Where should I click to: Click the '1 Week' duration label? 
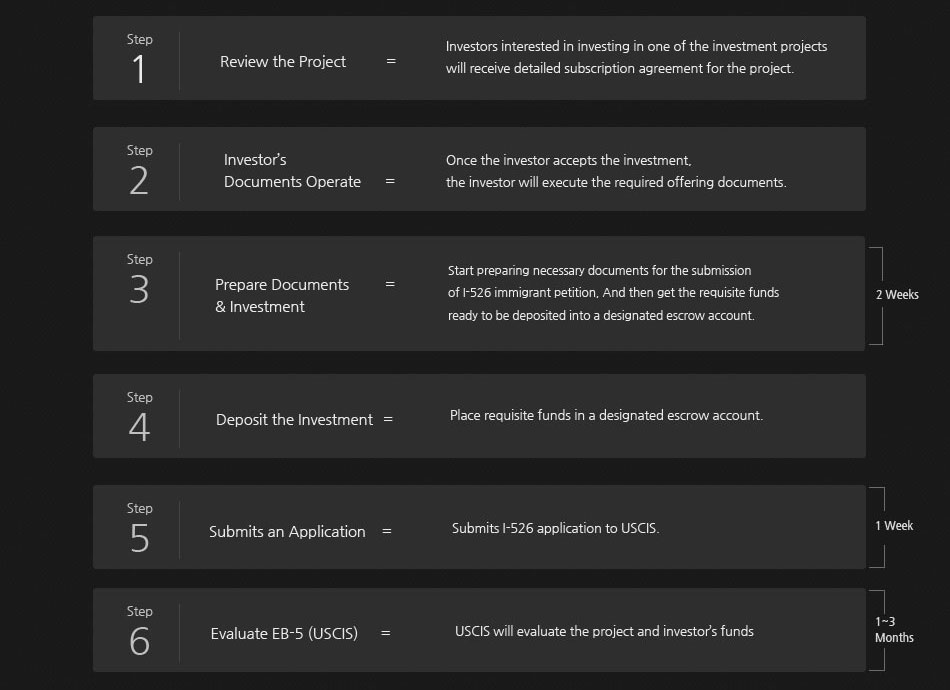tap(894, 526)
